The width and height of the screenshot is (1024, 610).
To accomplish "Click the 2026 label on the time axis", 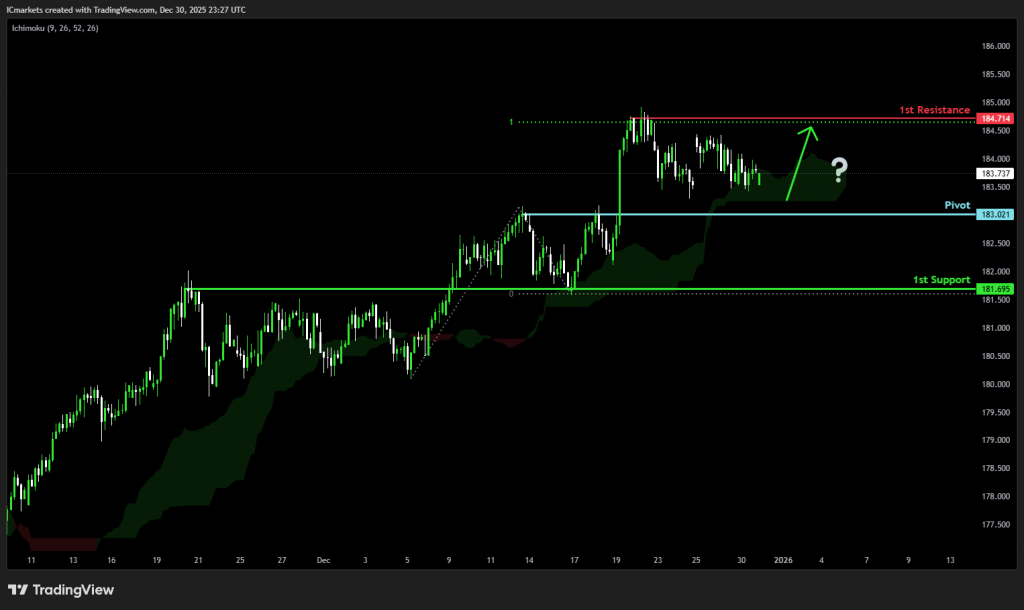I will (783, 561).
